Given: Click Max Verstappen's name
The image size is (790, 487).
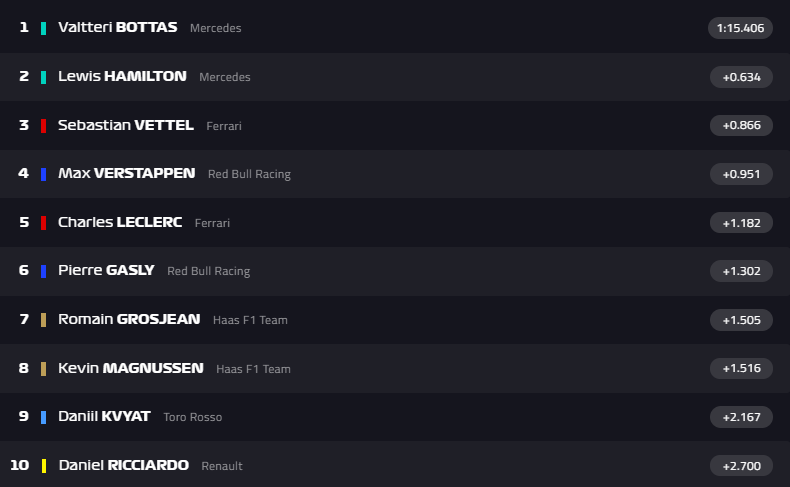Looking at the screenshot, I should tap(126, 173).
